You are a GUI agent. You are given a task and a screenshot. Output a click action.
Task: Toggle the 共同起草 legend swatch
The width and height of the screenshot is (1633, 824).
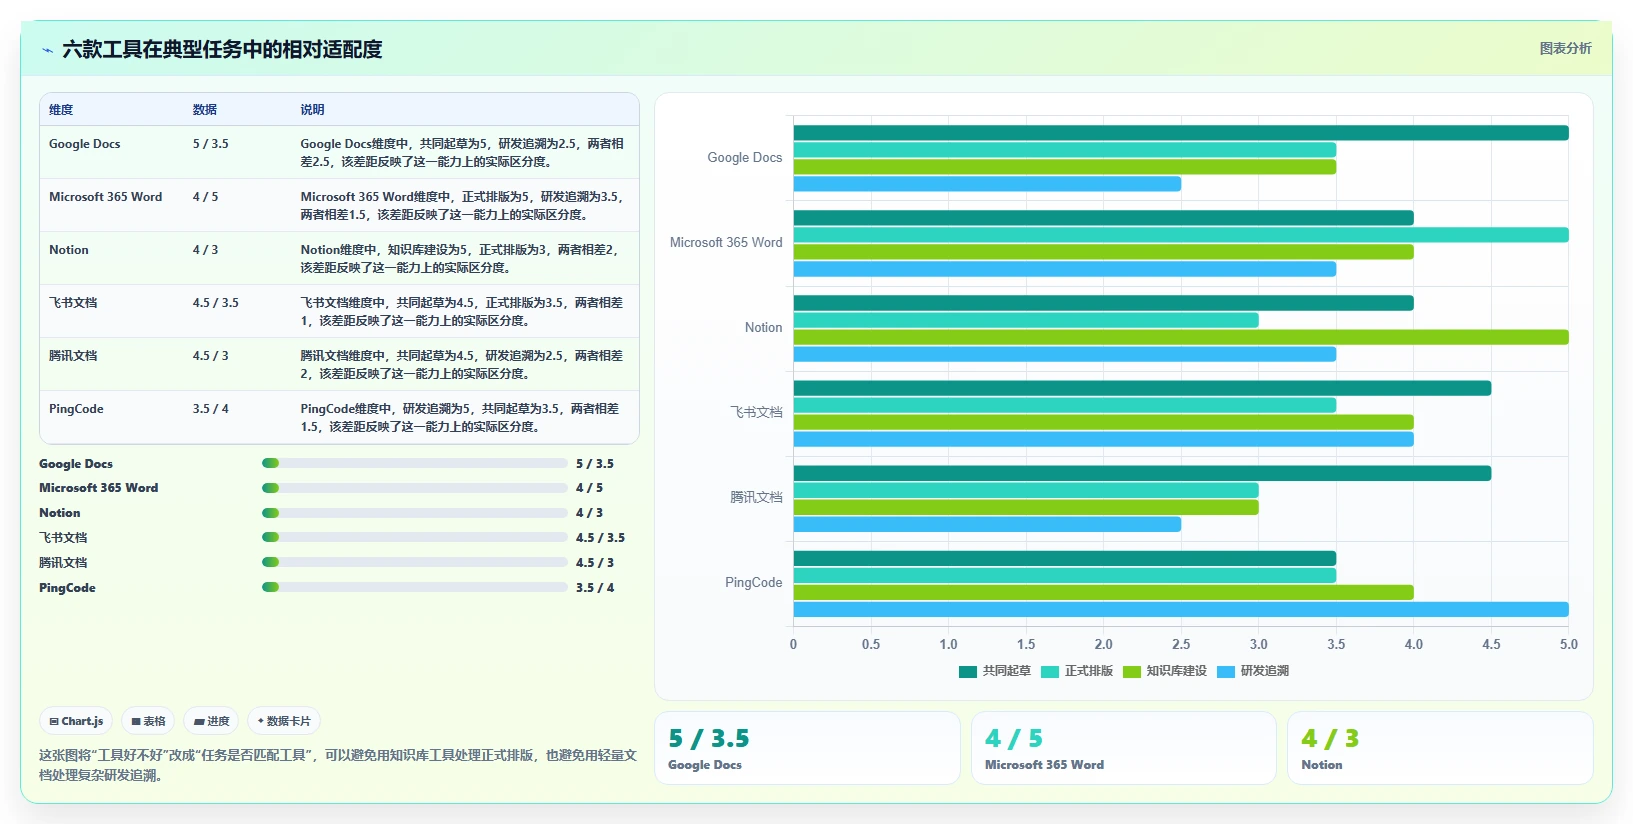[x=967, y=671]
